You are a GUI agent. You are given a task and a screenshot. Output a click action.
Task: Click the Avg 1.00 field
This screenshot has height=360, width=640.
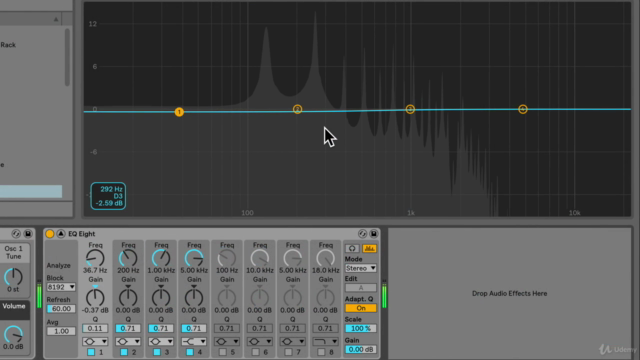(x=61, y=331)
